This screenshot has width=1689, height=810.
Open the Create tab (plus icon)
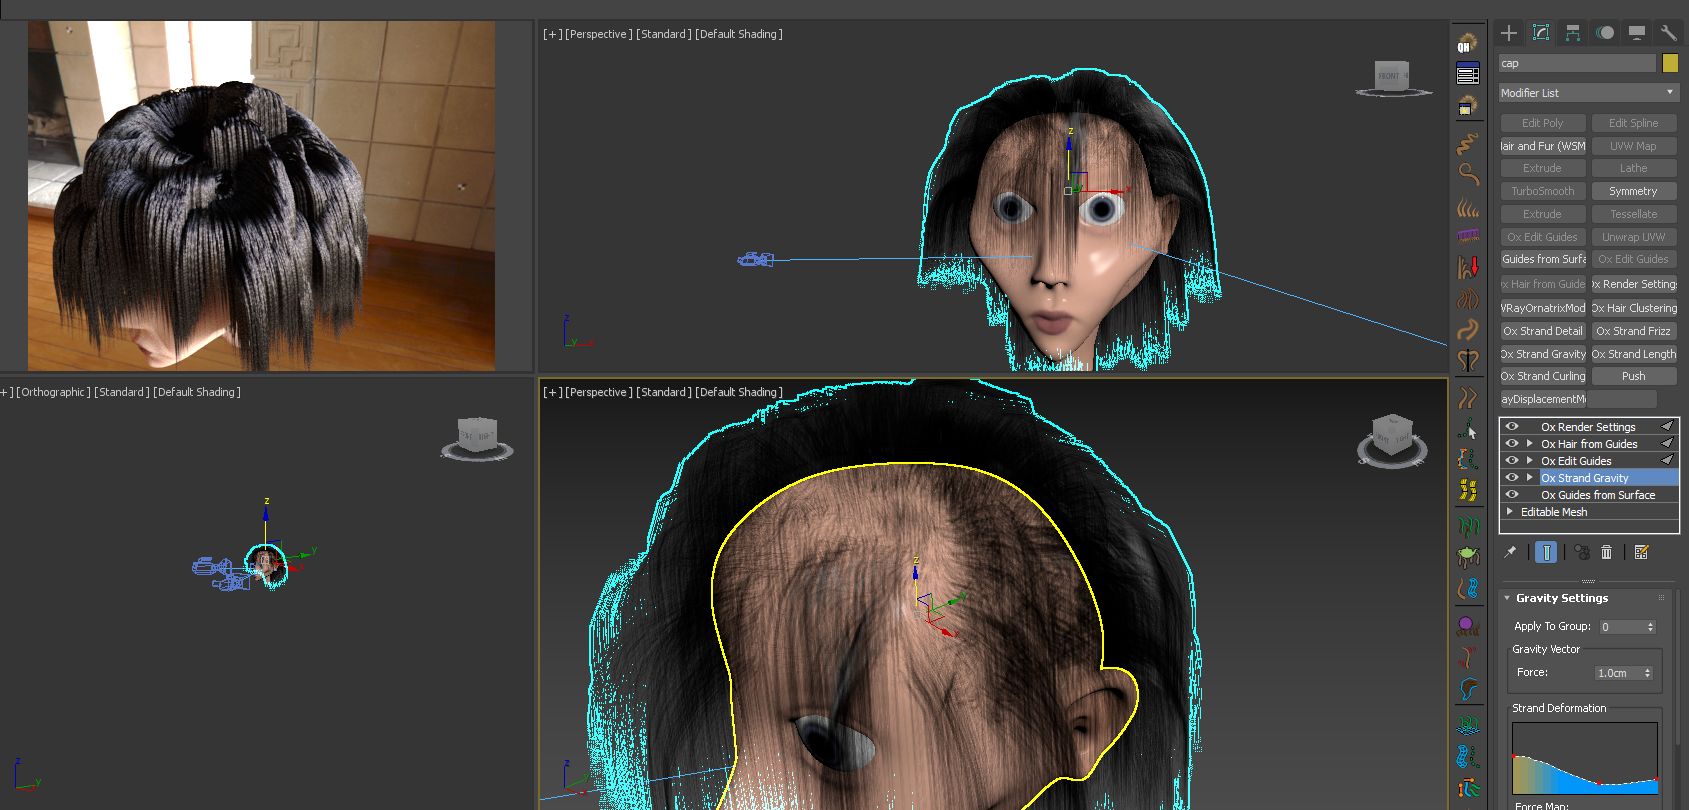pyautogui.click(x=1509, y=33)
